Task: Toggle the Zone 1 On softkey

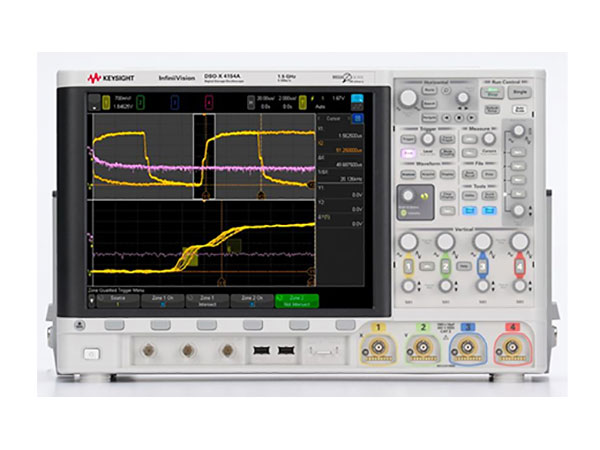Action: [163, 301]
